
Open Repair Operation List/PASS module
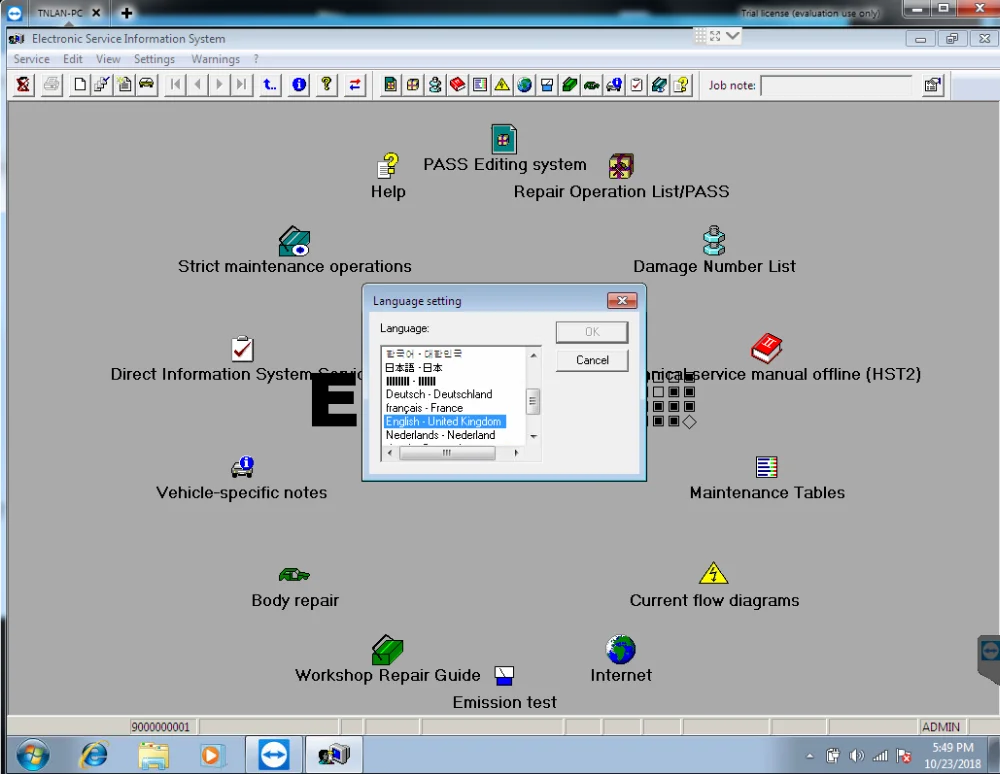point(621,166)
